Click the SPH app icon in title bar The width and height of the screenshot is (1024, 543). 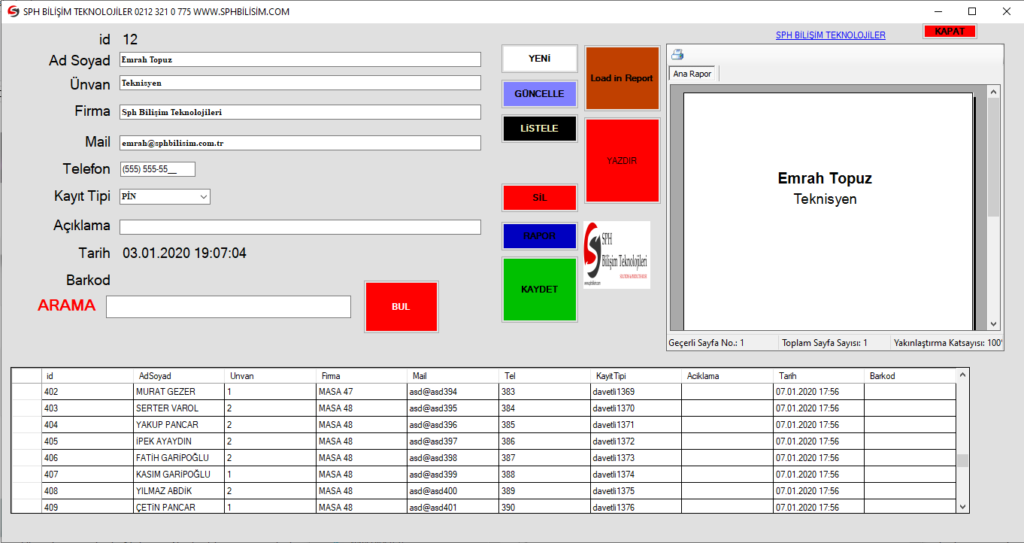click(12, 11)
